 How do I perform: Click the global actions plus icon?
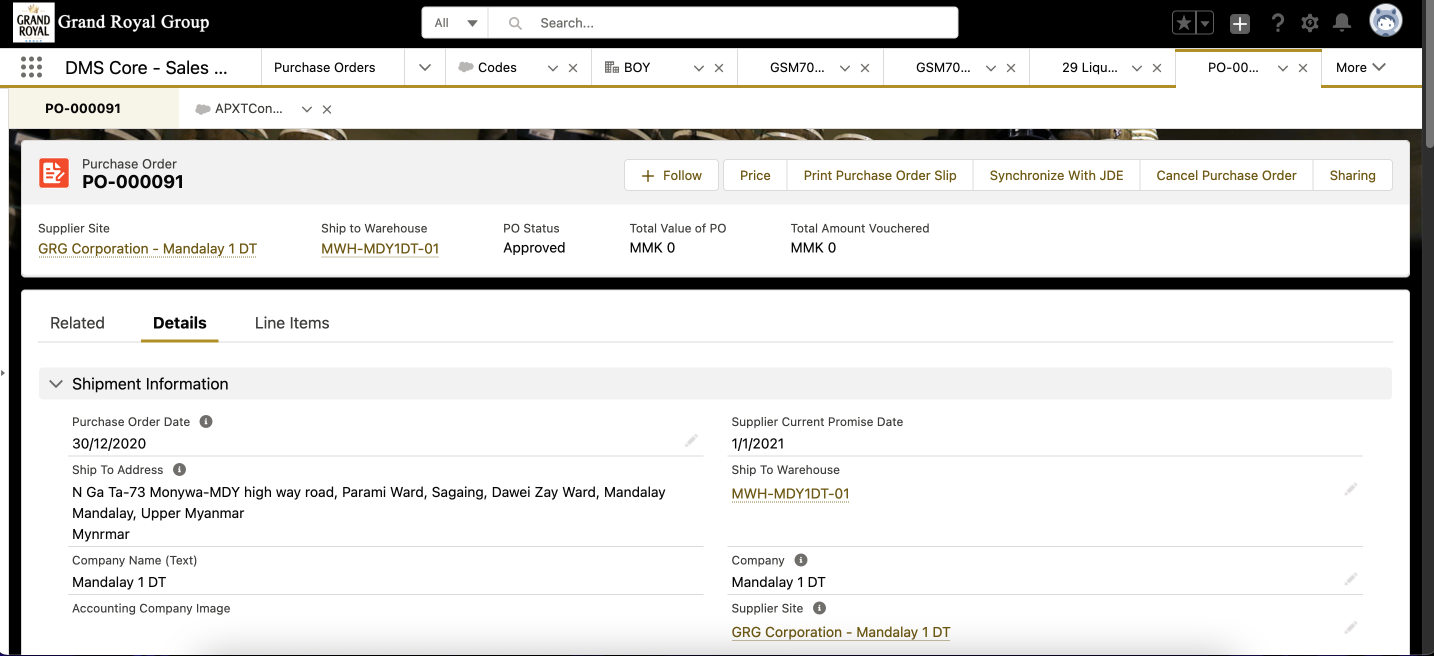point(1240,23)
